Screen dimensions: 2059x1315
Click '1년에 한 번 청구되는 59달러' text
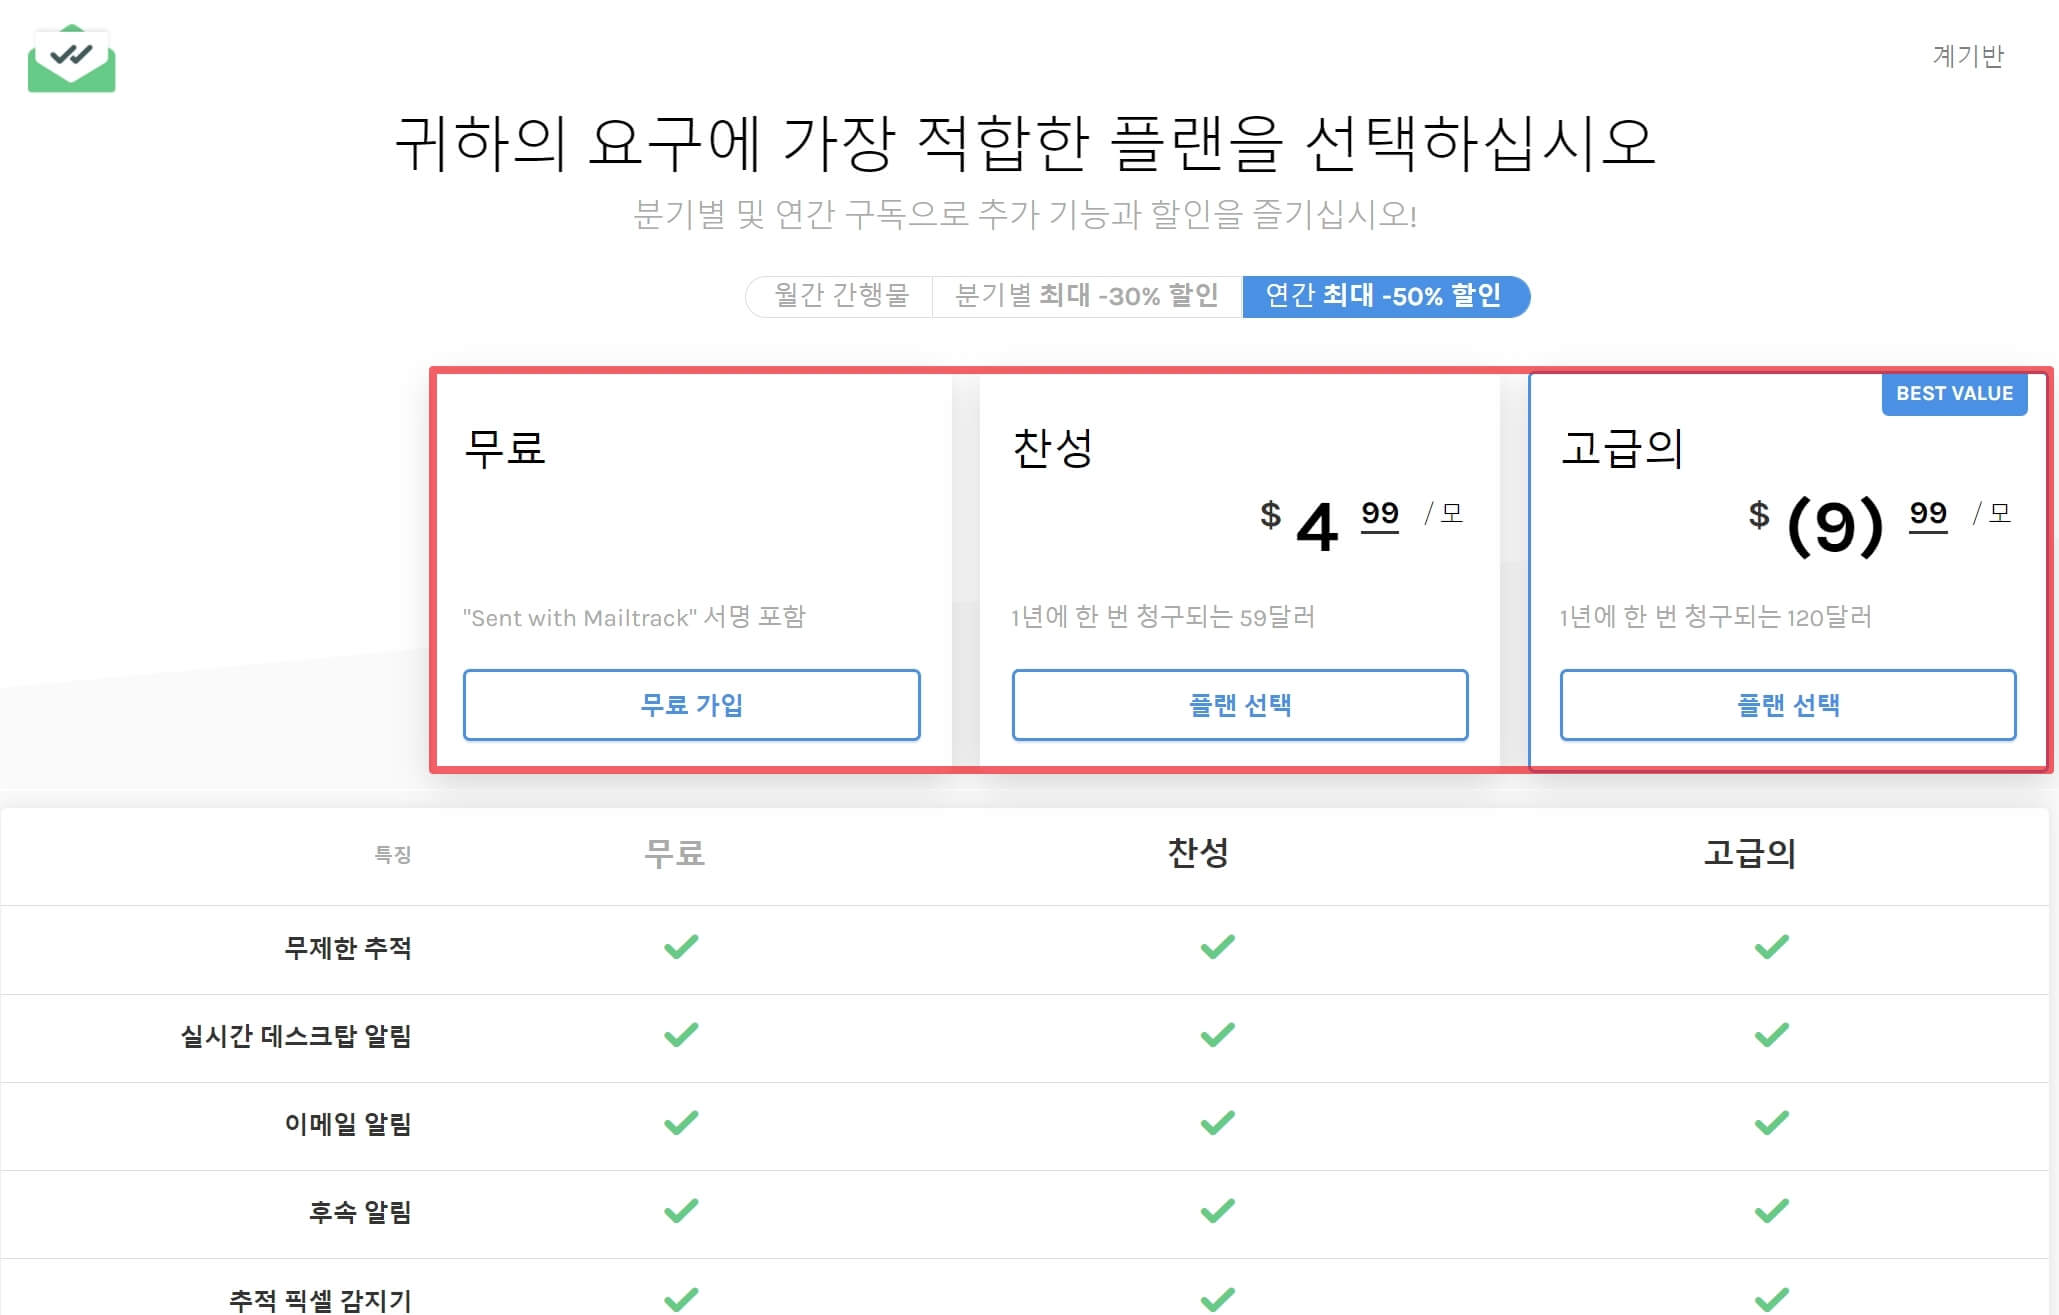1162,617
